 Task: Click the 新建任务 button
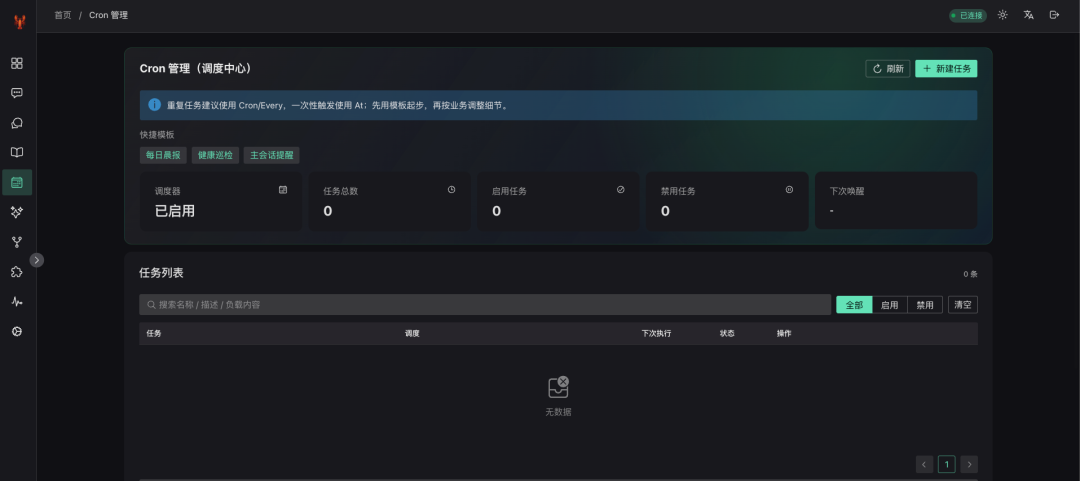point(946,69)
